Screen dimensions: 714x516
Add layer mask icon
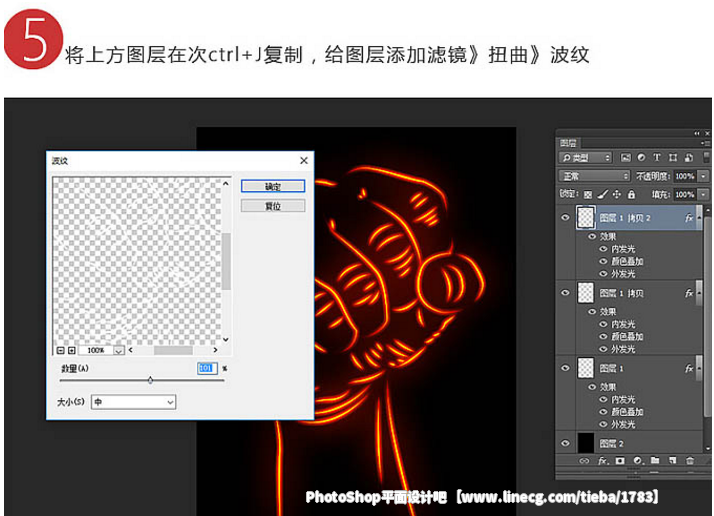click(x=620, y=461)
